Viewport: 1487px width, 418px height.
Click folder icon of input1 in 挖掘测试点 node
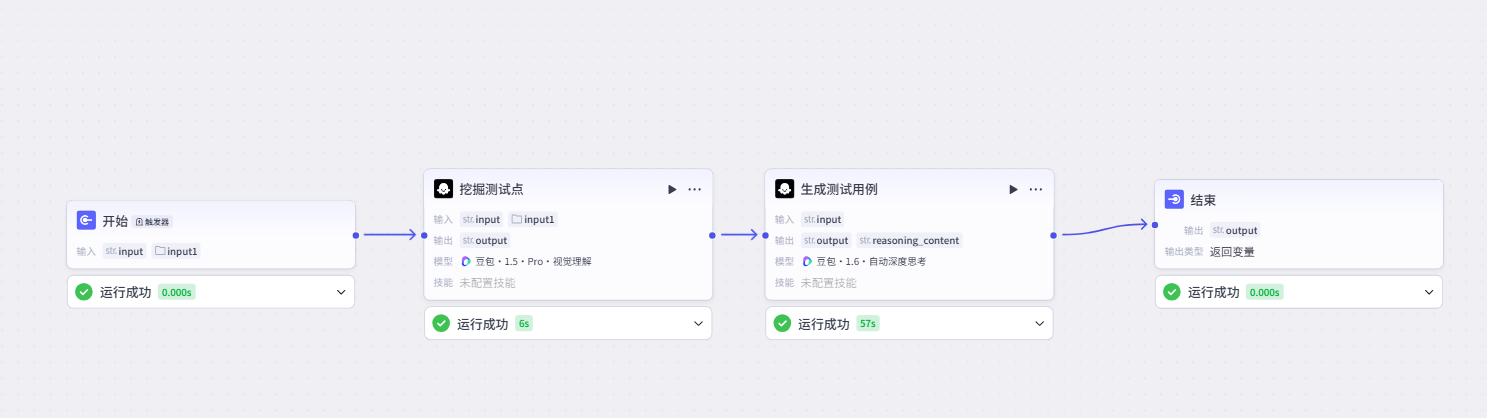click(517, 219)
